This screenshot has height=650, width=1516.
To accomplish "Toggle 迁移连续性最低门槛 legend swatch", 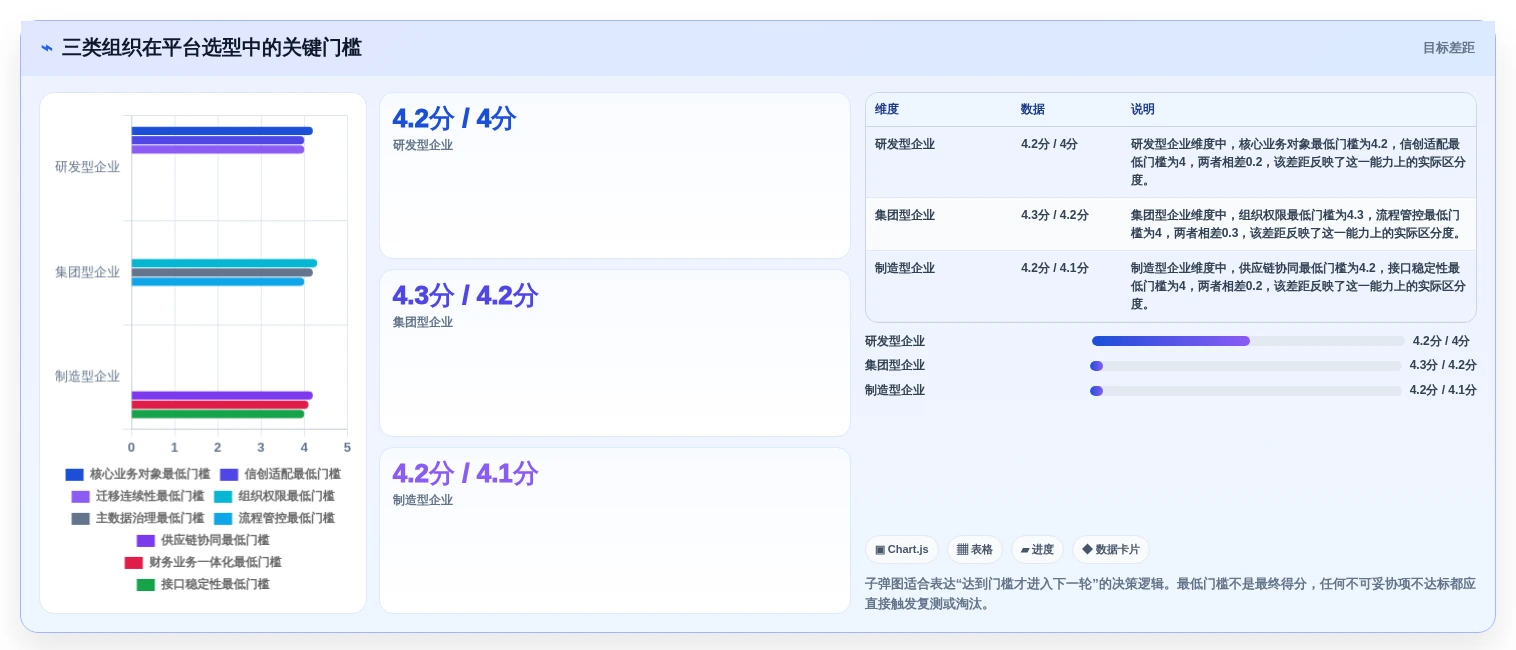I will (80, 497).
